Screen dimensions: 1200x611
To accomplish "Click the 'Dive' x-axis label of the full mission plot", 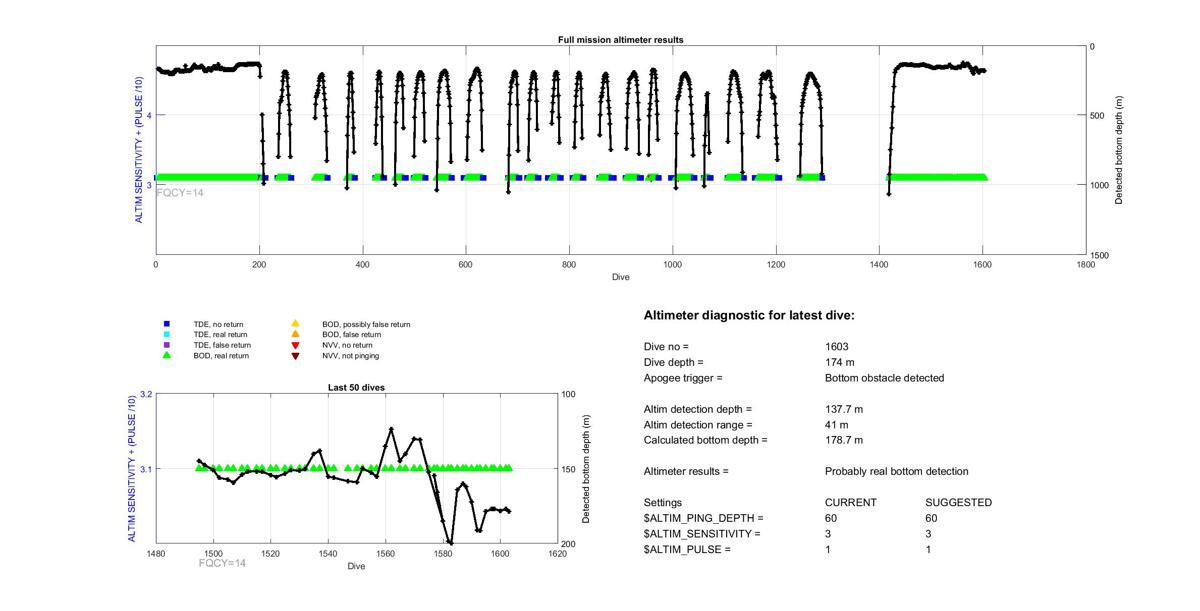I will point(621,277).
